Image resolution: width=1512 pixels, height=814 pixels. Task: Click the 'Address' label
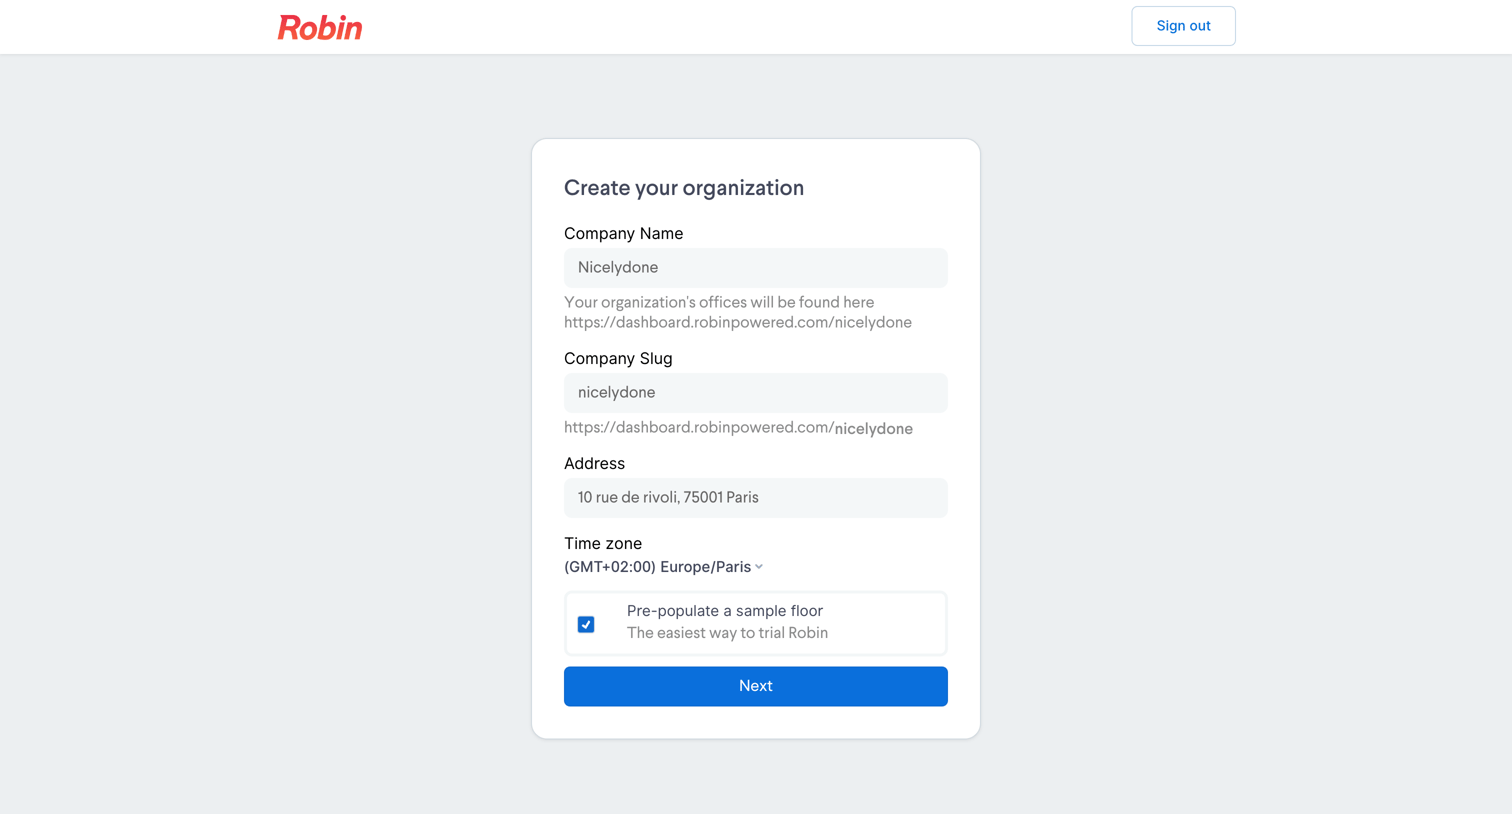(x=594, y=464)
